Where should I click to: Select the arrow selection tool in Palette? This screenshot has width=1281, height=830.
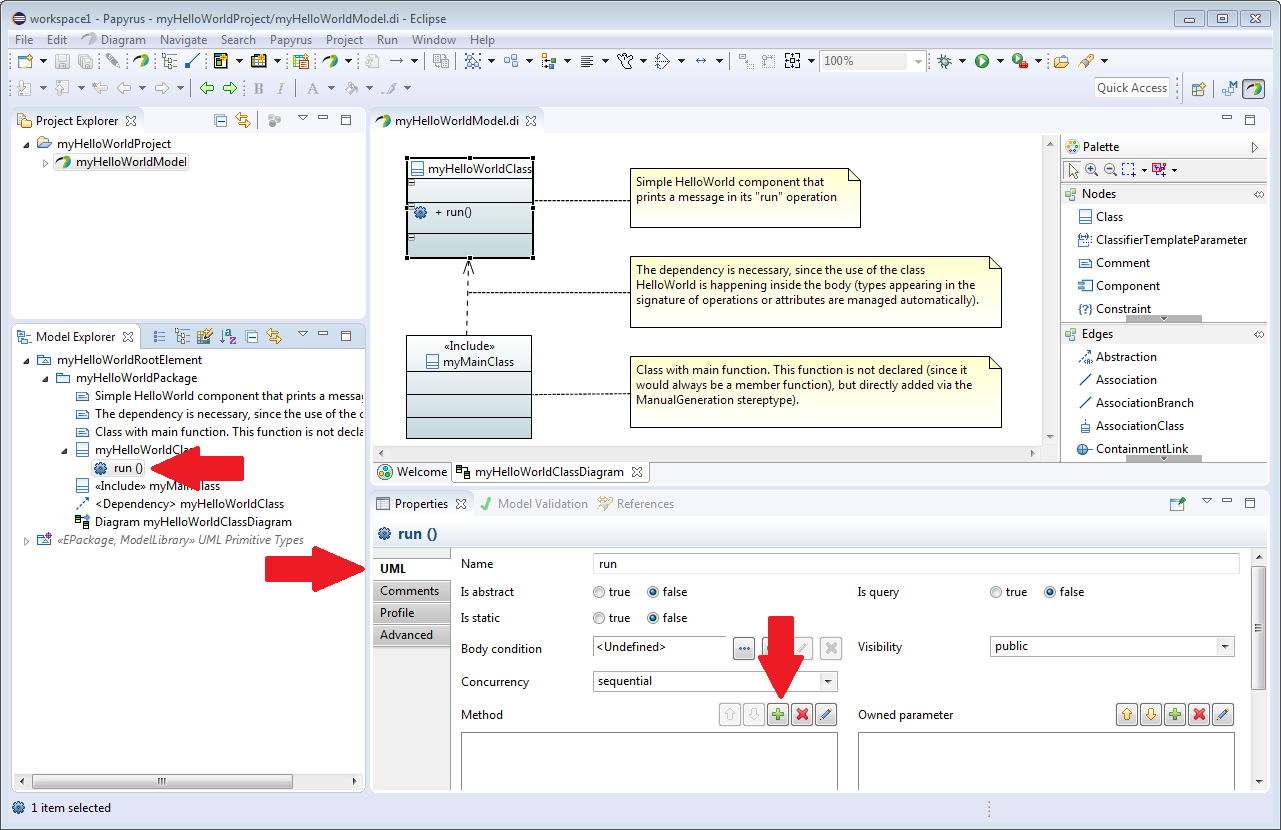[1072, 170]
